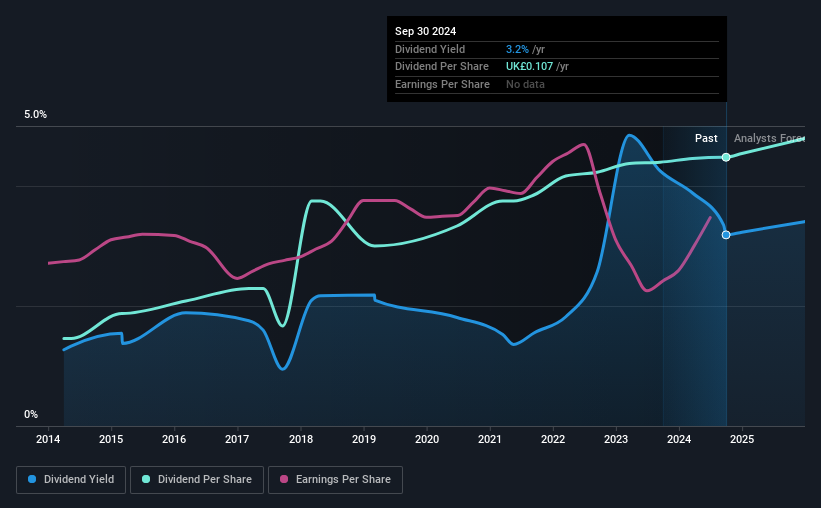Image resolution: width=821 pixels, height=508 pixels.
Task: Click the teal Dividend Per Share legend dot
Action: coord(146,479)
